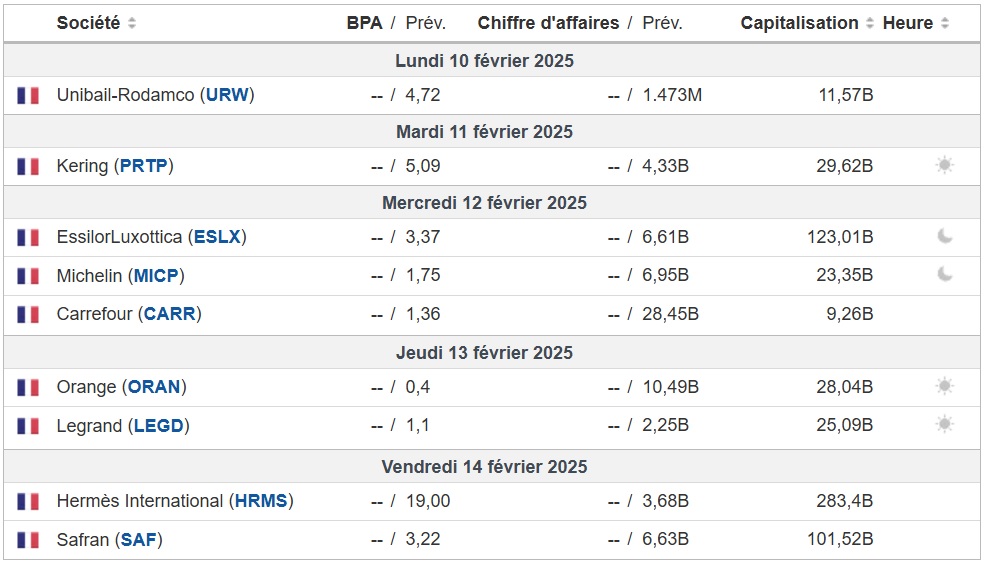Open the URW ticker link
The width and height of the screenshot is (988, 566).
[x=227, y=95]
